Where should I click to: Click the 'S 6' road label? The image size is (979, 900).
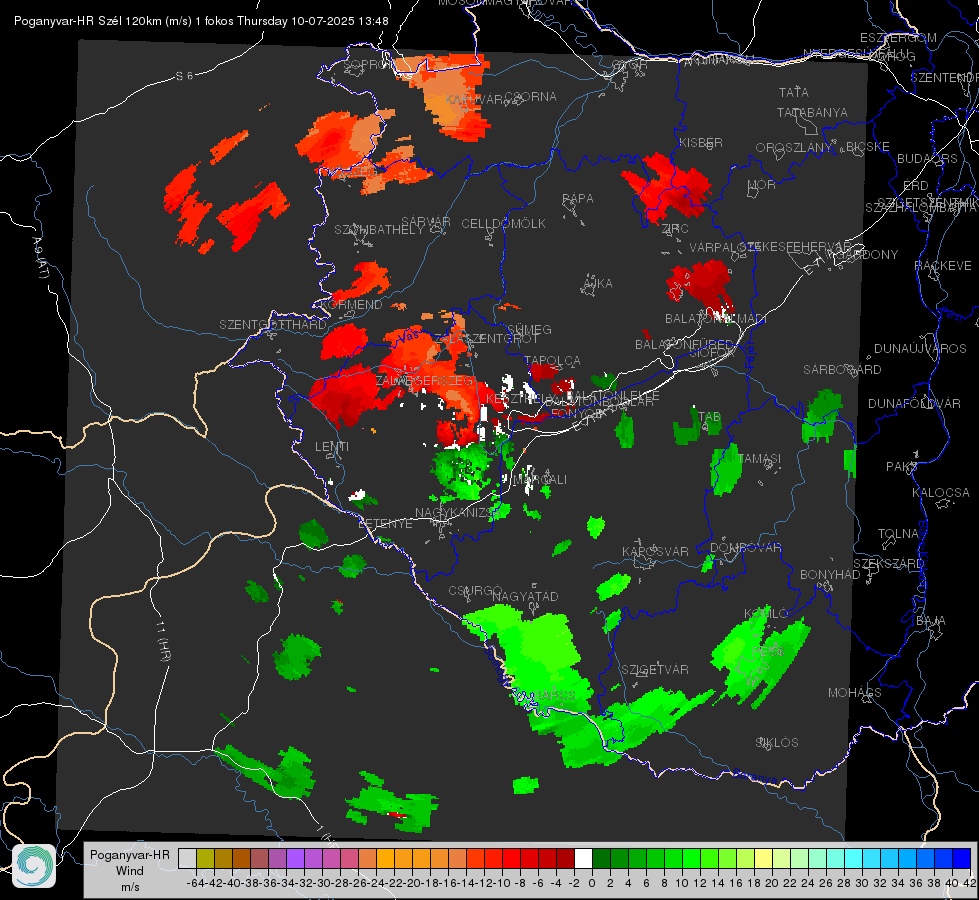pyautogui.click(x=184, y=76)
